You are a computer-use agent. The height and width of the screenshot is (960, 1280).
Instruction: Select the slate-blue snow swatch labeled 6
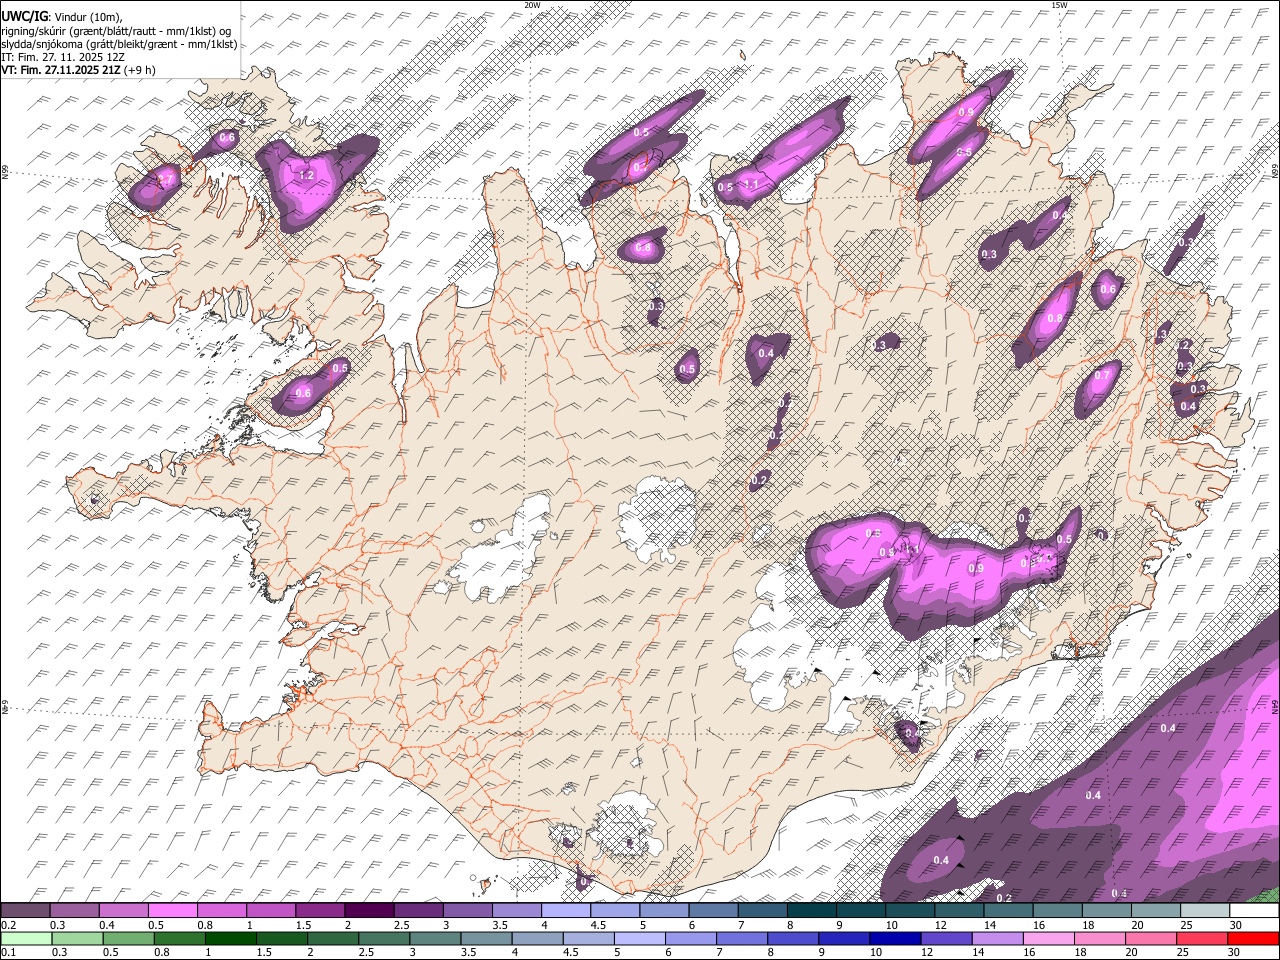(713, 911)
